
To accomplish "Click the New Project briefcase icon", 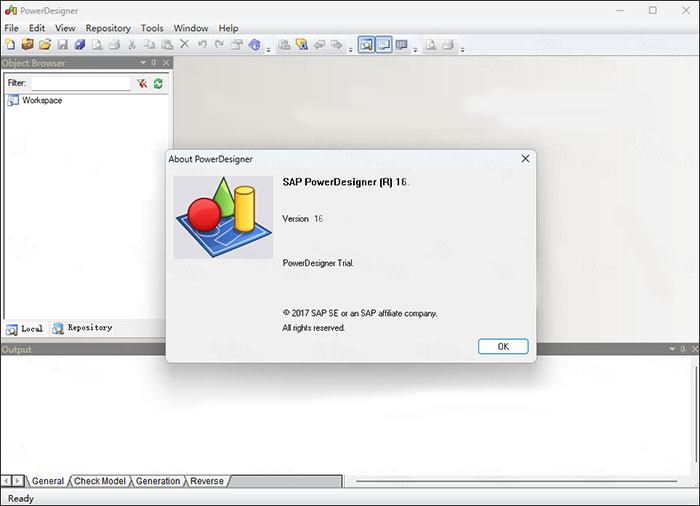I will click(x=28, y=45).
